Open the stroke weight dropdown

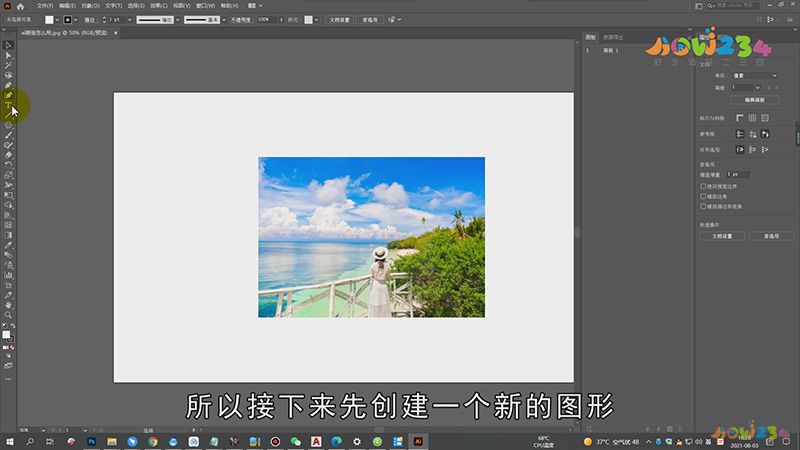point(130,20)
